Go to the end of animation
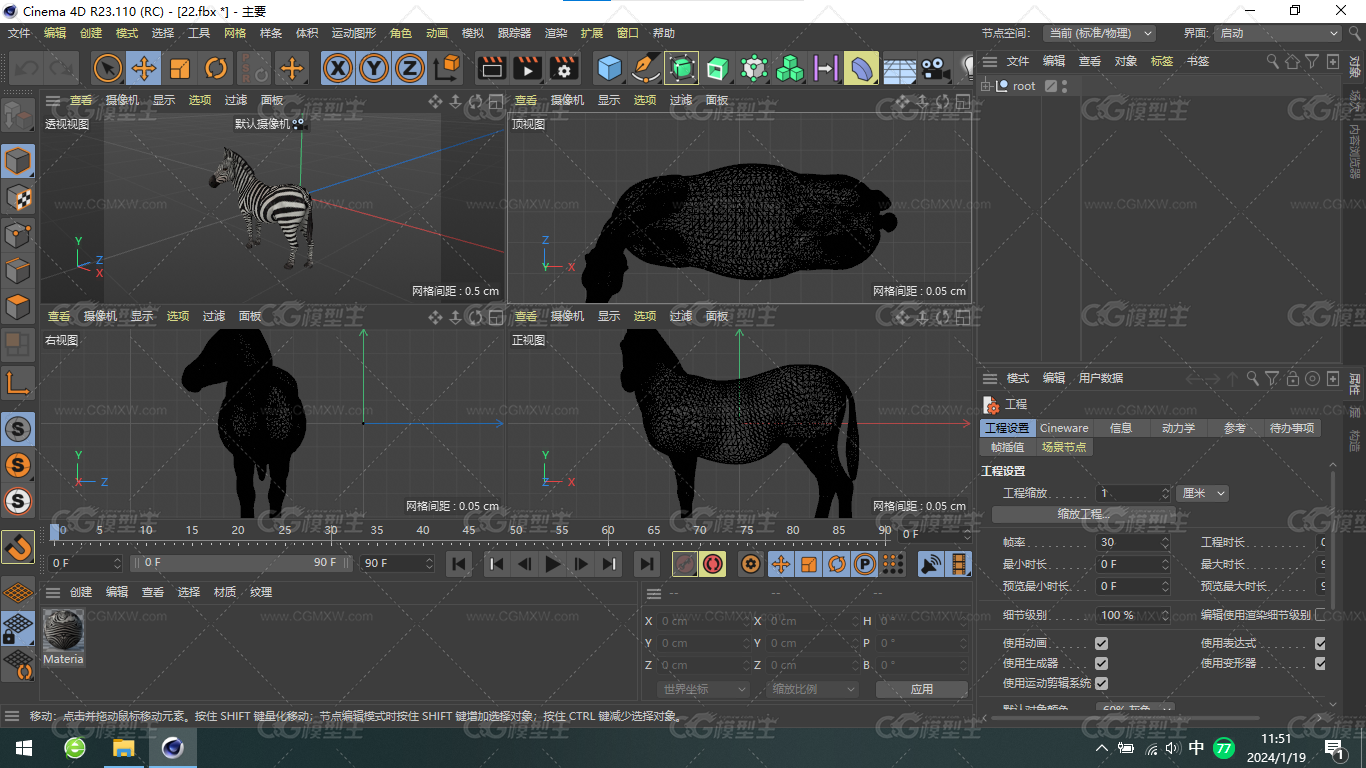The height and width of the screenshot is (768, 1366). click(x=647, y=564)
